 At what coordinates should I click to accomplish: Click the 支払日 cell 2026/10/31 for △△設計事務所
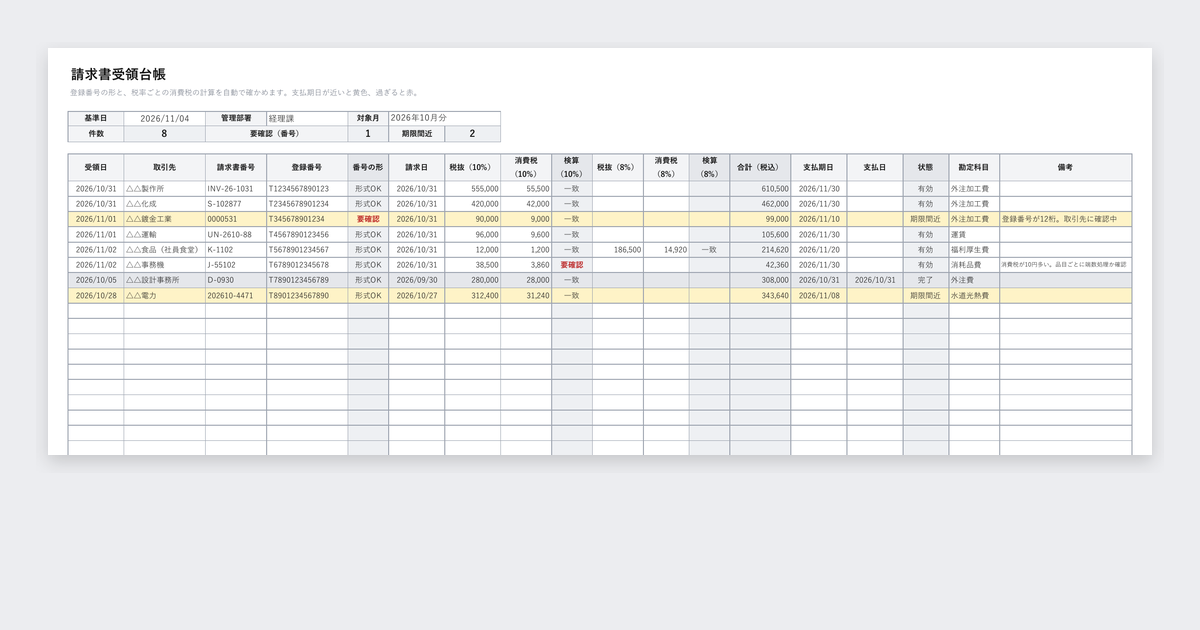[x=875, y=280]
